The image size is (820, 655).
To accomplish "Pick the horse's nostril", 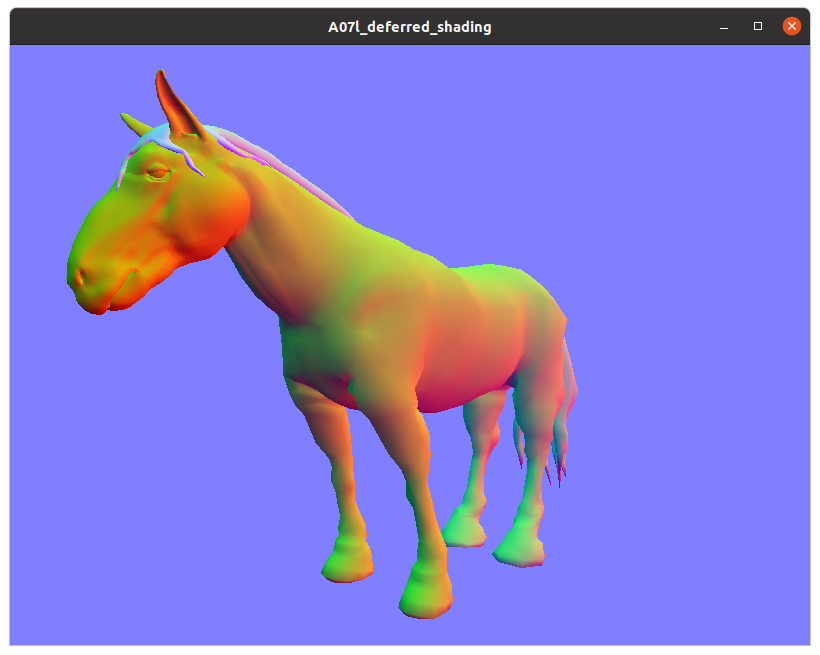I will coord(80,271).
